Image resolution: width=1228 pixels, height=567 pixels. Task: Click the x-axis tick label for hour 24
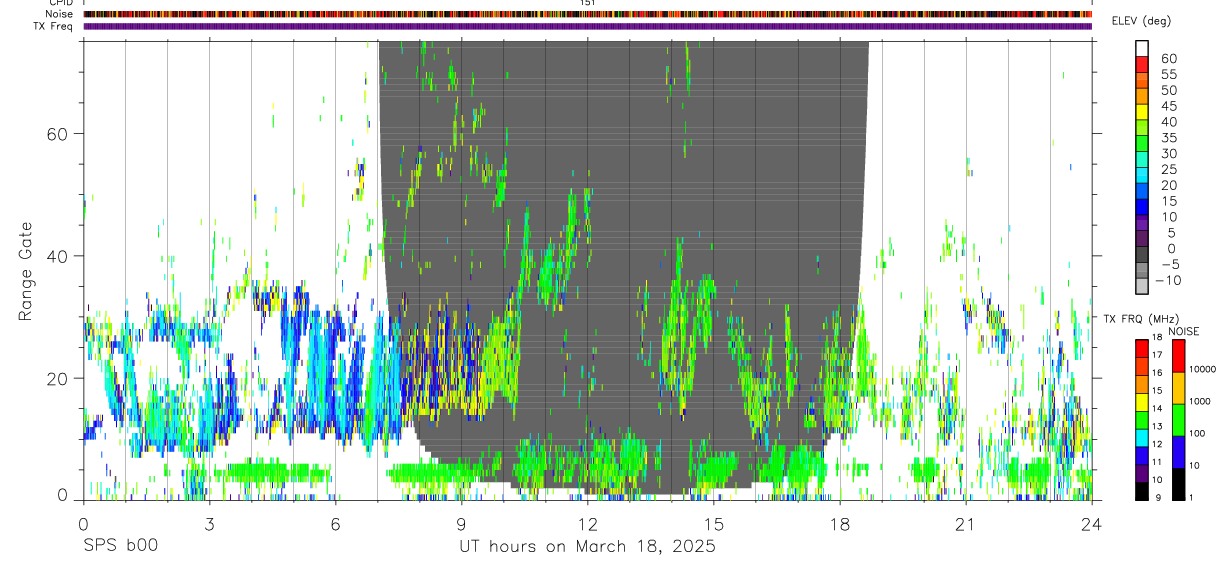pos(1092,524)
